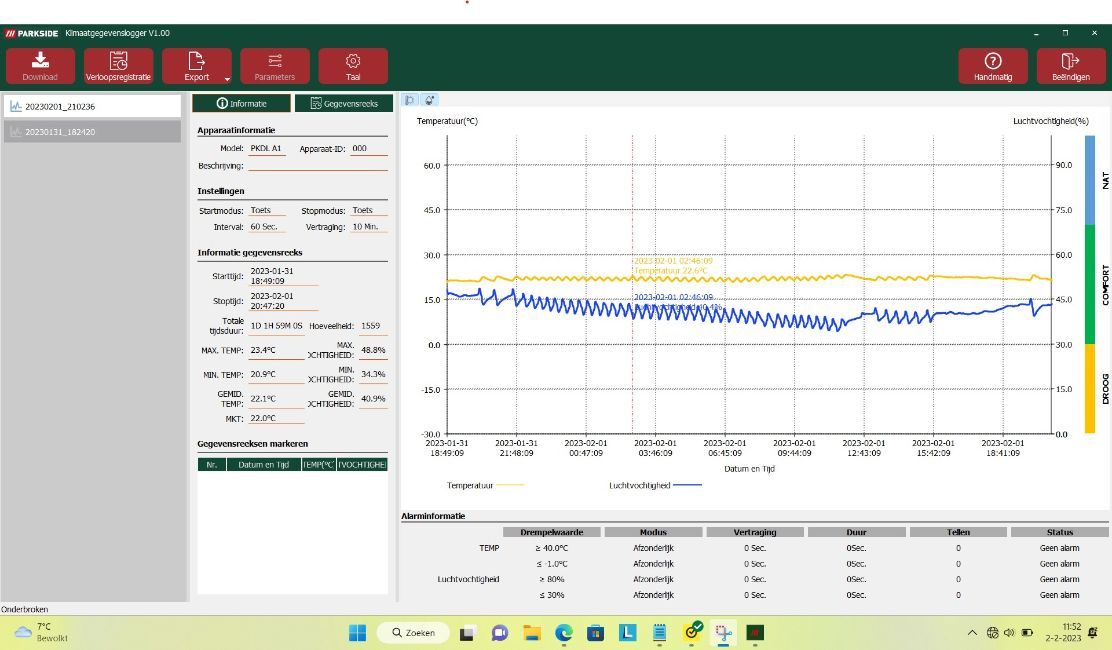Open Windows taskbar Zoeken search
This screenshot has height=650, width=1112.
pyautogui.click(x=413, y=632)
